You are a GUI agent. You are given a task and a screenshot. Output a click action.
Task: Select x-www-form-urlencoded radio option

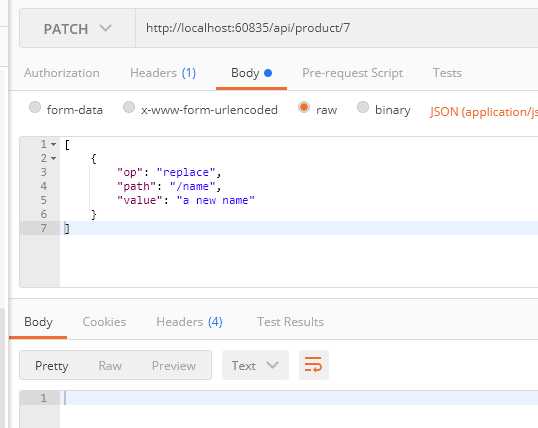tap(129, 107)
